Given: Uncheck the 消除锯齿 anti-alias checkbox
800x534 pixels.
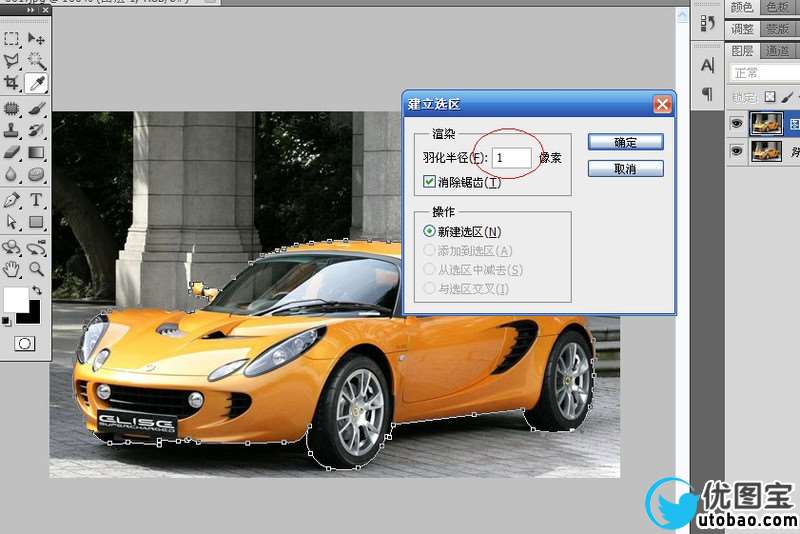Looking at the screenshot, I should (430, 182).
